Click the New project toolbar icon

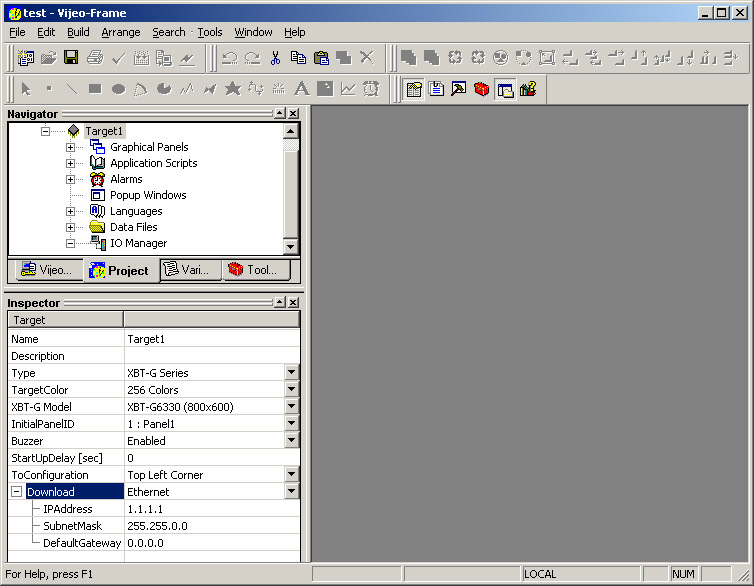point(25,58)
